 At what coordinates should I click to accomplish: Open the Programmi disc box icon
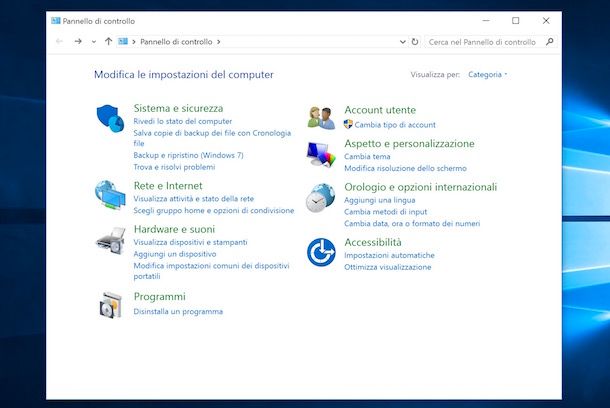tap(110, 305)
